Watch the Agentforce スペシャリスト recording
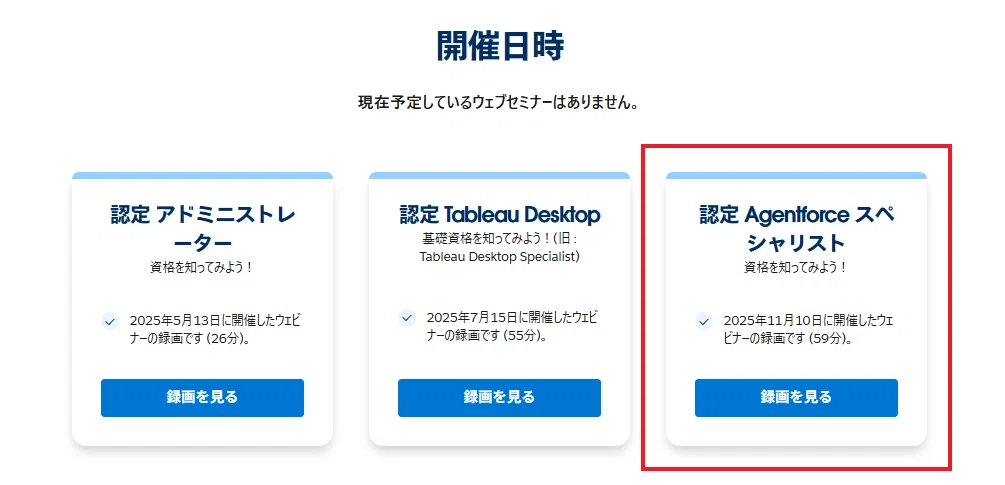1005x485 pixels. pos(796,397)
